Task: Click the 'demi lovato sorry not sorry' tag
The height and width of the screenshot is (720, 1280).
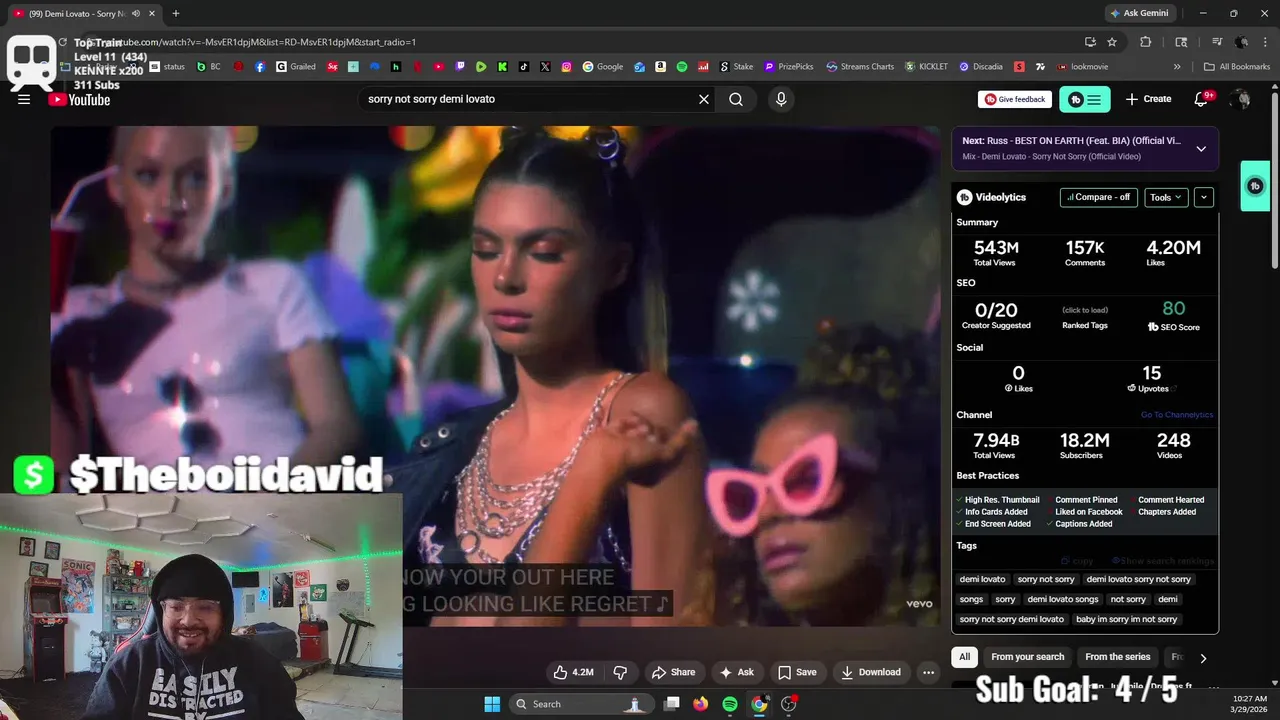Action: (x=1138, y=579)
